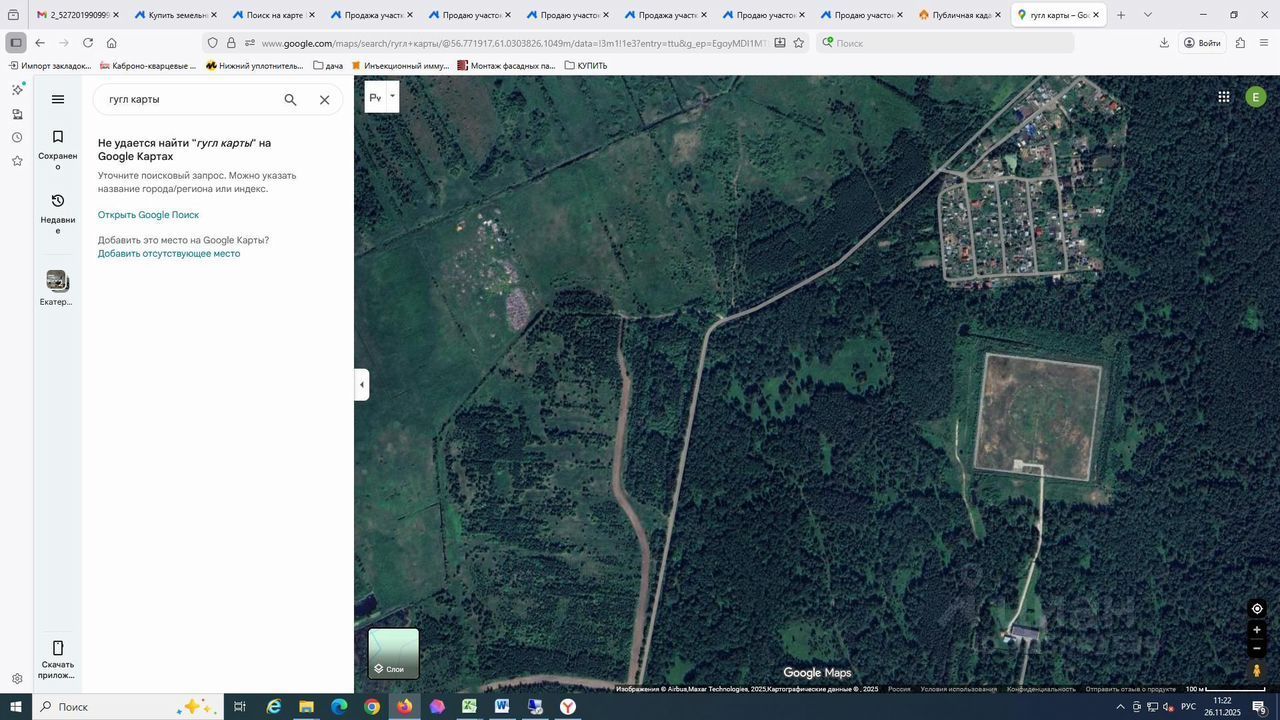Bookmark this page with the star
Viewport: 1280px width, 720px height.
pyautogui.click(x=798, y=43)
